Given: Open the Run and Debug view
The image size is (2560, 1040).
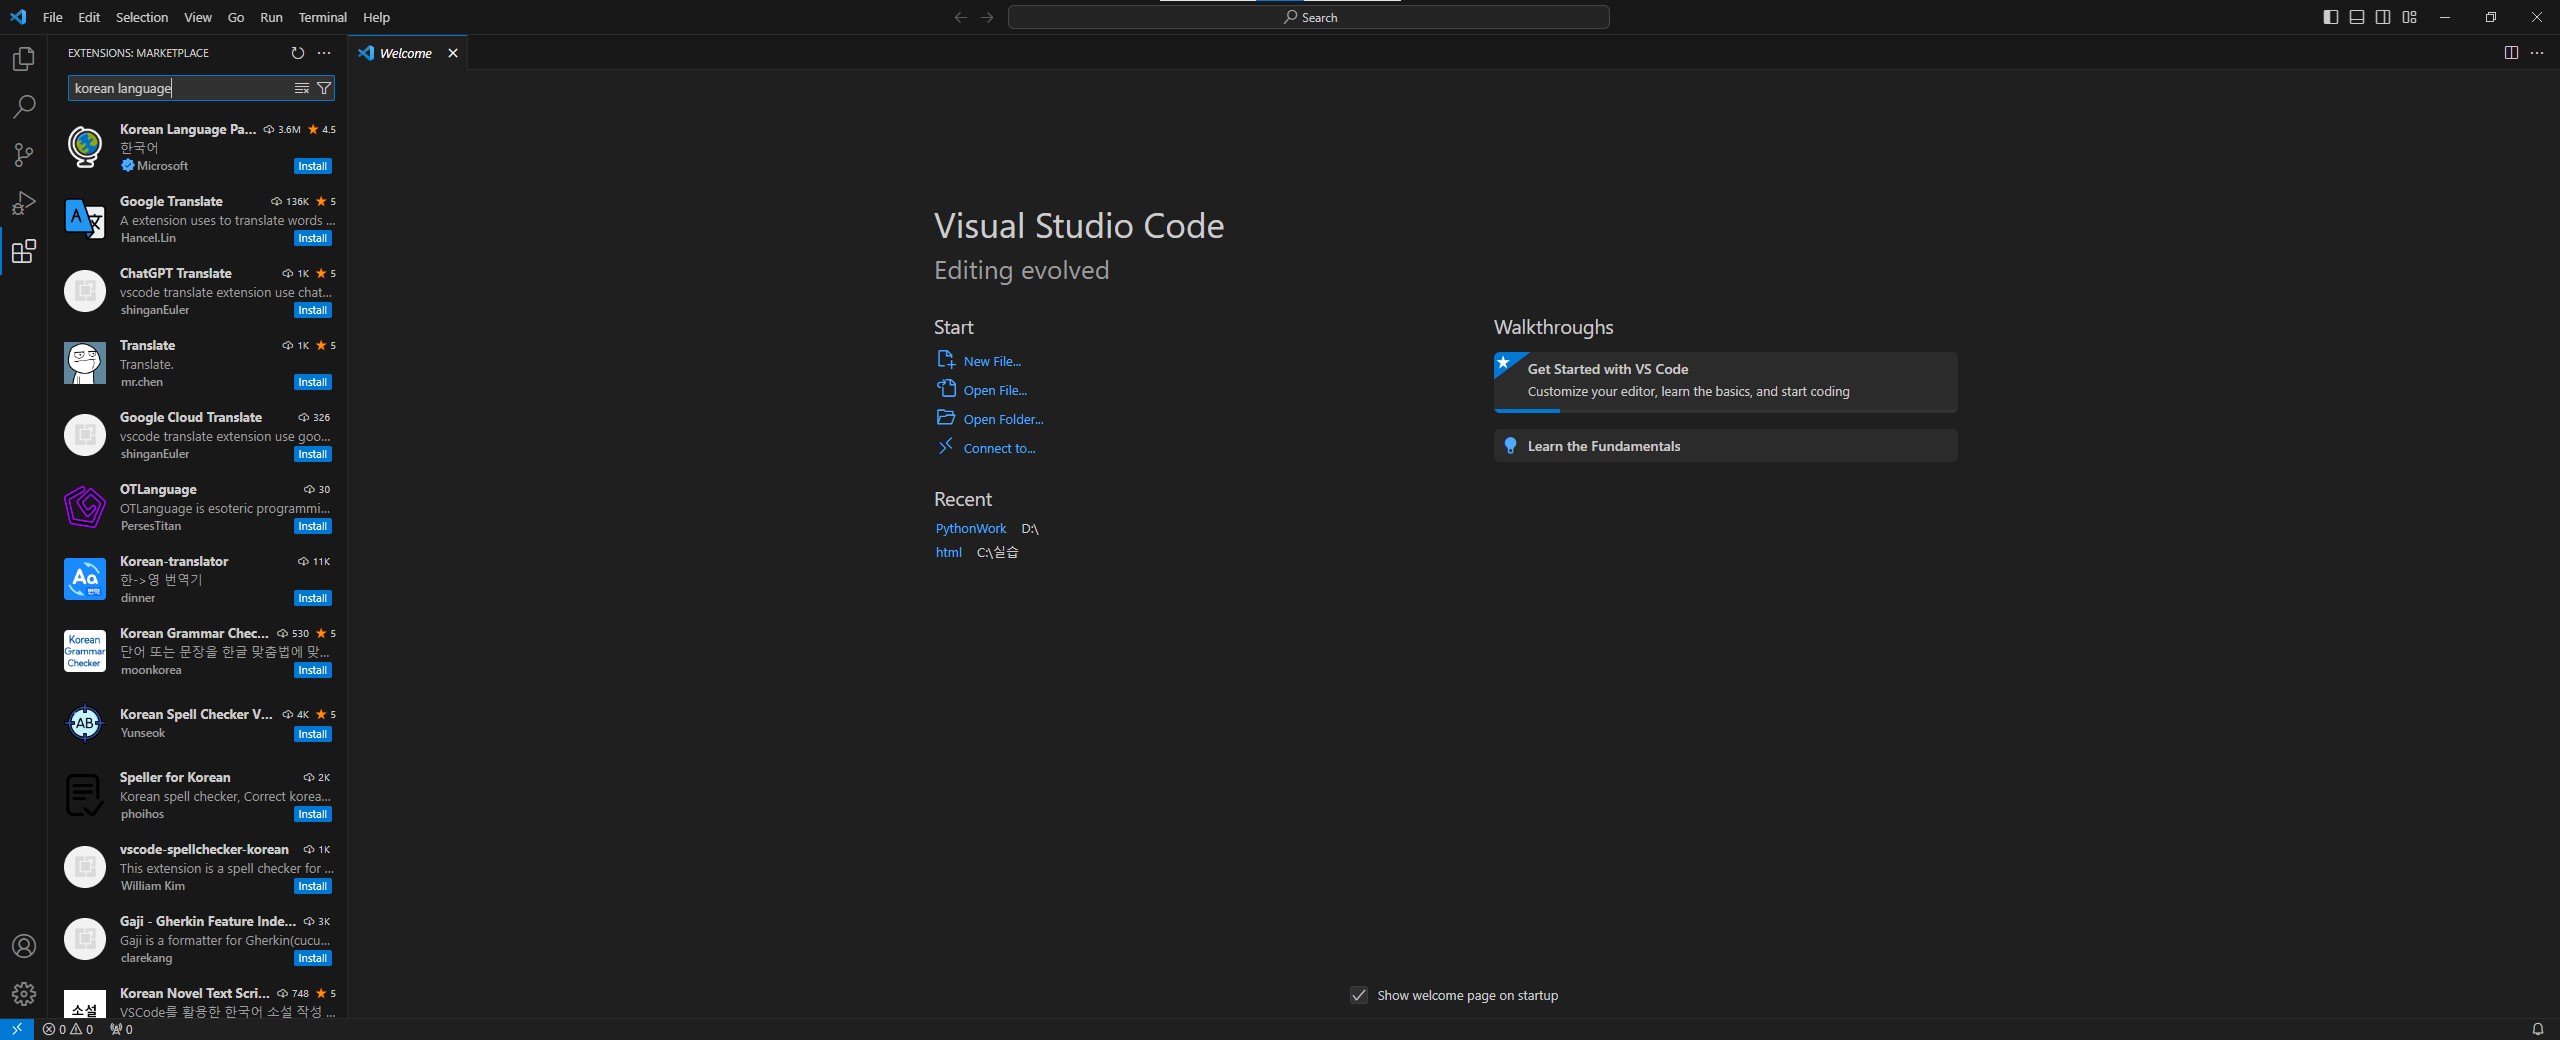Looking at the screenshot, I should (x=23, y=203).
